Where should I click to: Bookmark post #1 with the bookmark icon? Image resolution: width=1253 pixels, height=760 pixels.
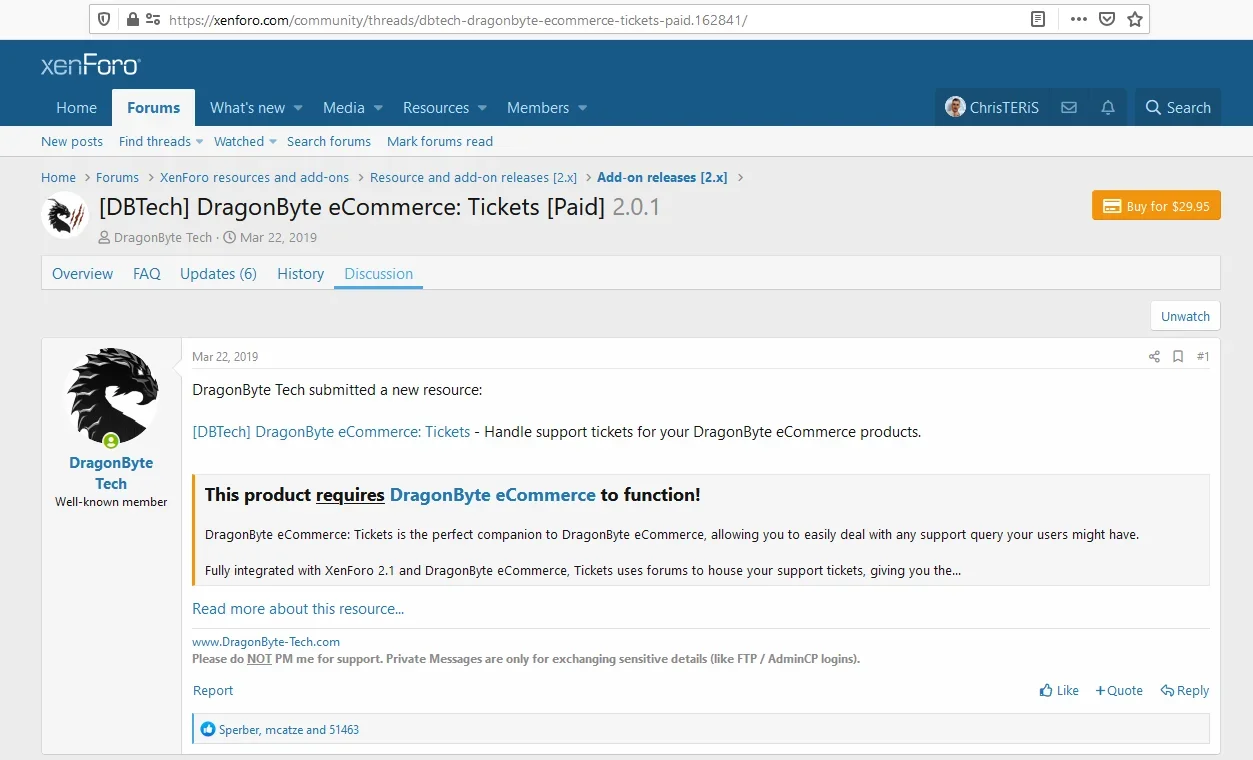1178,357
